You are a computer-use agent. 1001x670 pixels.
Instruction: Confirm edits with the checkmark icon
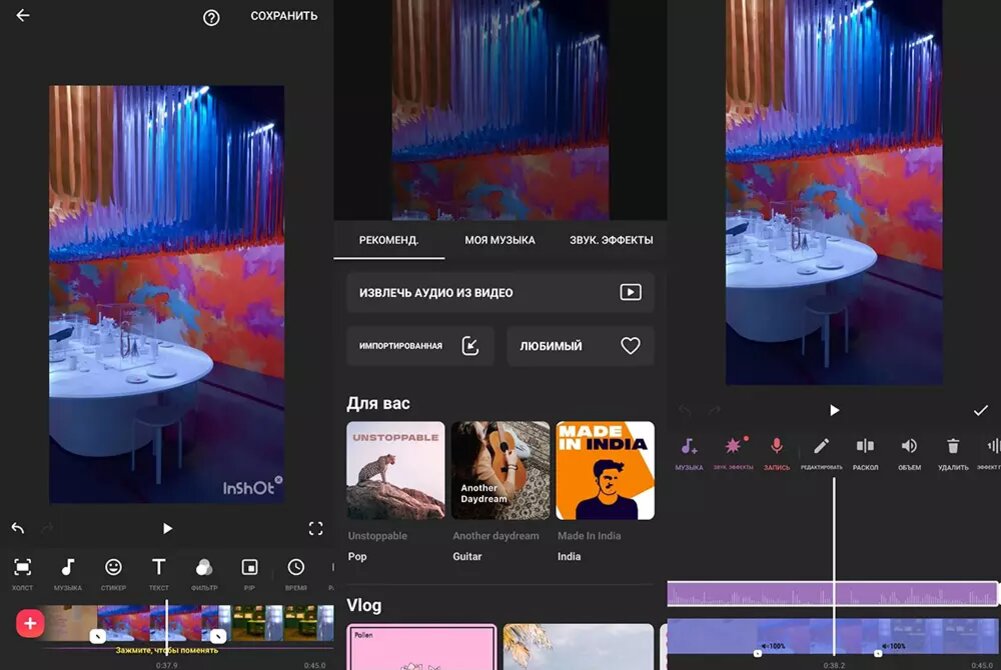(x=981, y=410)
